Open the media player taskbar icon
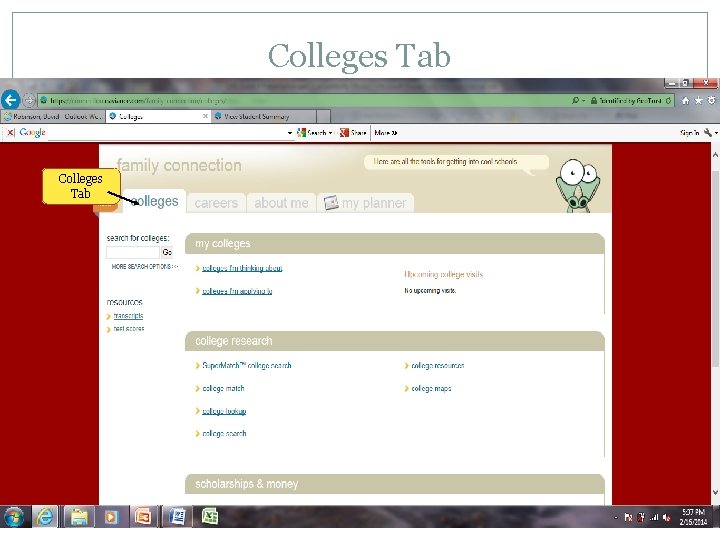This screenshot has height=540, width=720. (111, 517)
